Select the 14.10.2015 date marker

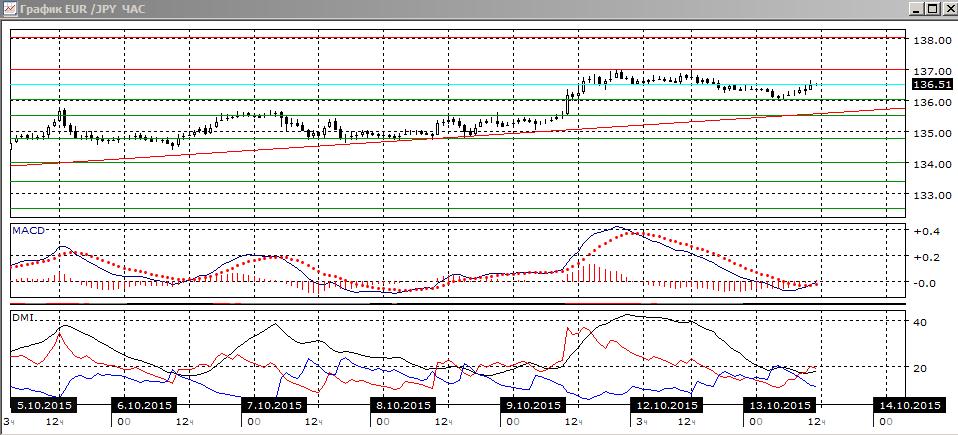click(909, 406)
